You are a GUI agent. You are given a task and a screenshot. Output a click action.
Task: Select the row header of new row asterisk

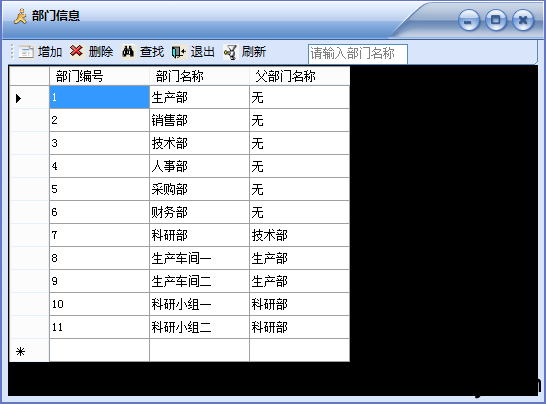pos(29,350)
